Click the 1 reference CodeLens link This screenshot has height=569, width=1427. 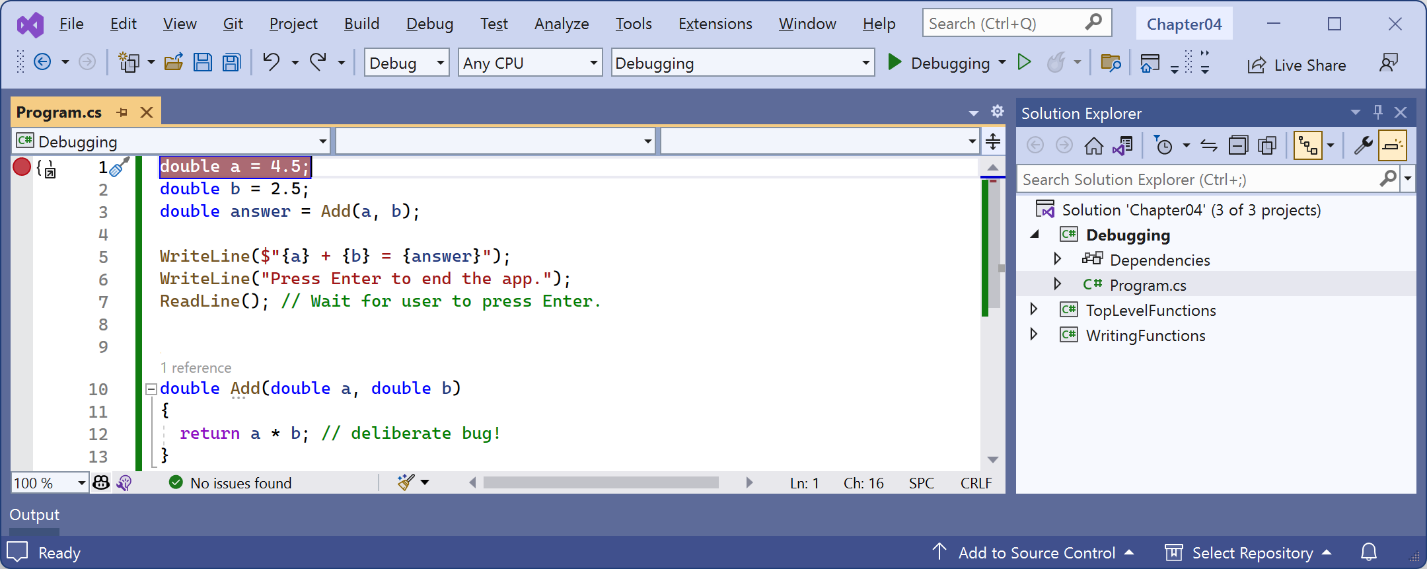click(195, 368)
